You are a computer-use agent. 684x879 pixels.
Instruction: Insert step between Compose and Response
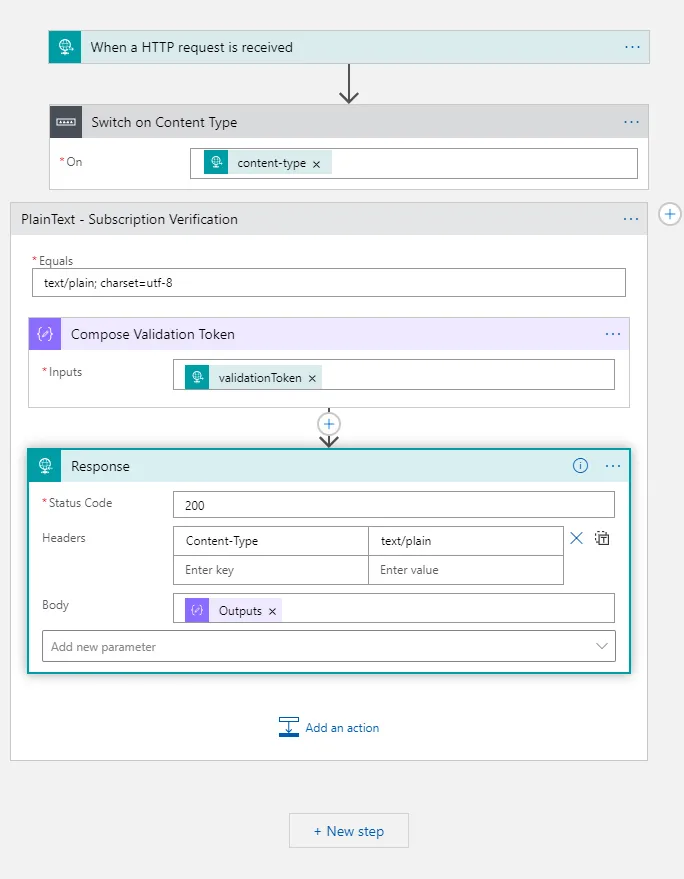click(x=329, y=424)
